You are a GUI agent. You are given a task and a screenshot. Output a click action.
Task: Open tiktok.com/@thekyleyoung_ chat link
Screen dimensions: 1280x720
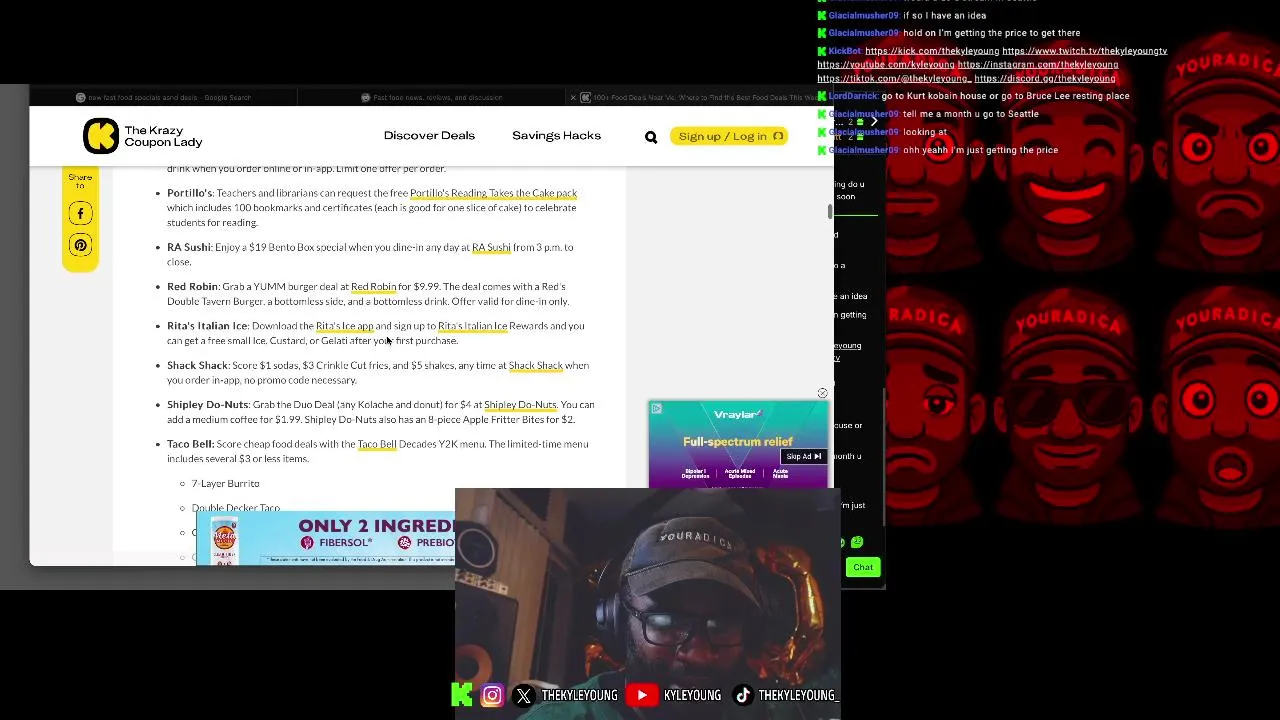tap(894, 79)
